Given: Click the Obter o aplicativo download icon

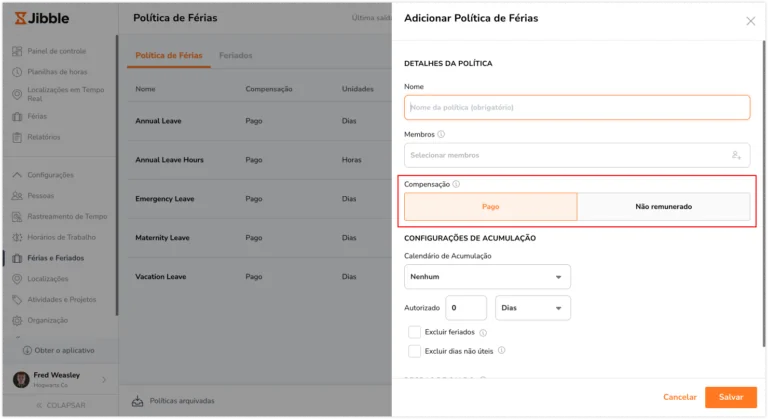Looking at the screenshot, I should [27, 350].
